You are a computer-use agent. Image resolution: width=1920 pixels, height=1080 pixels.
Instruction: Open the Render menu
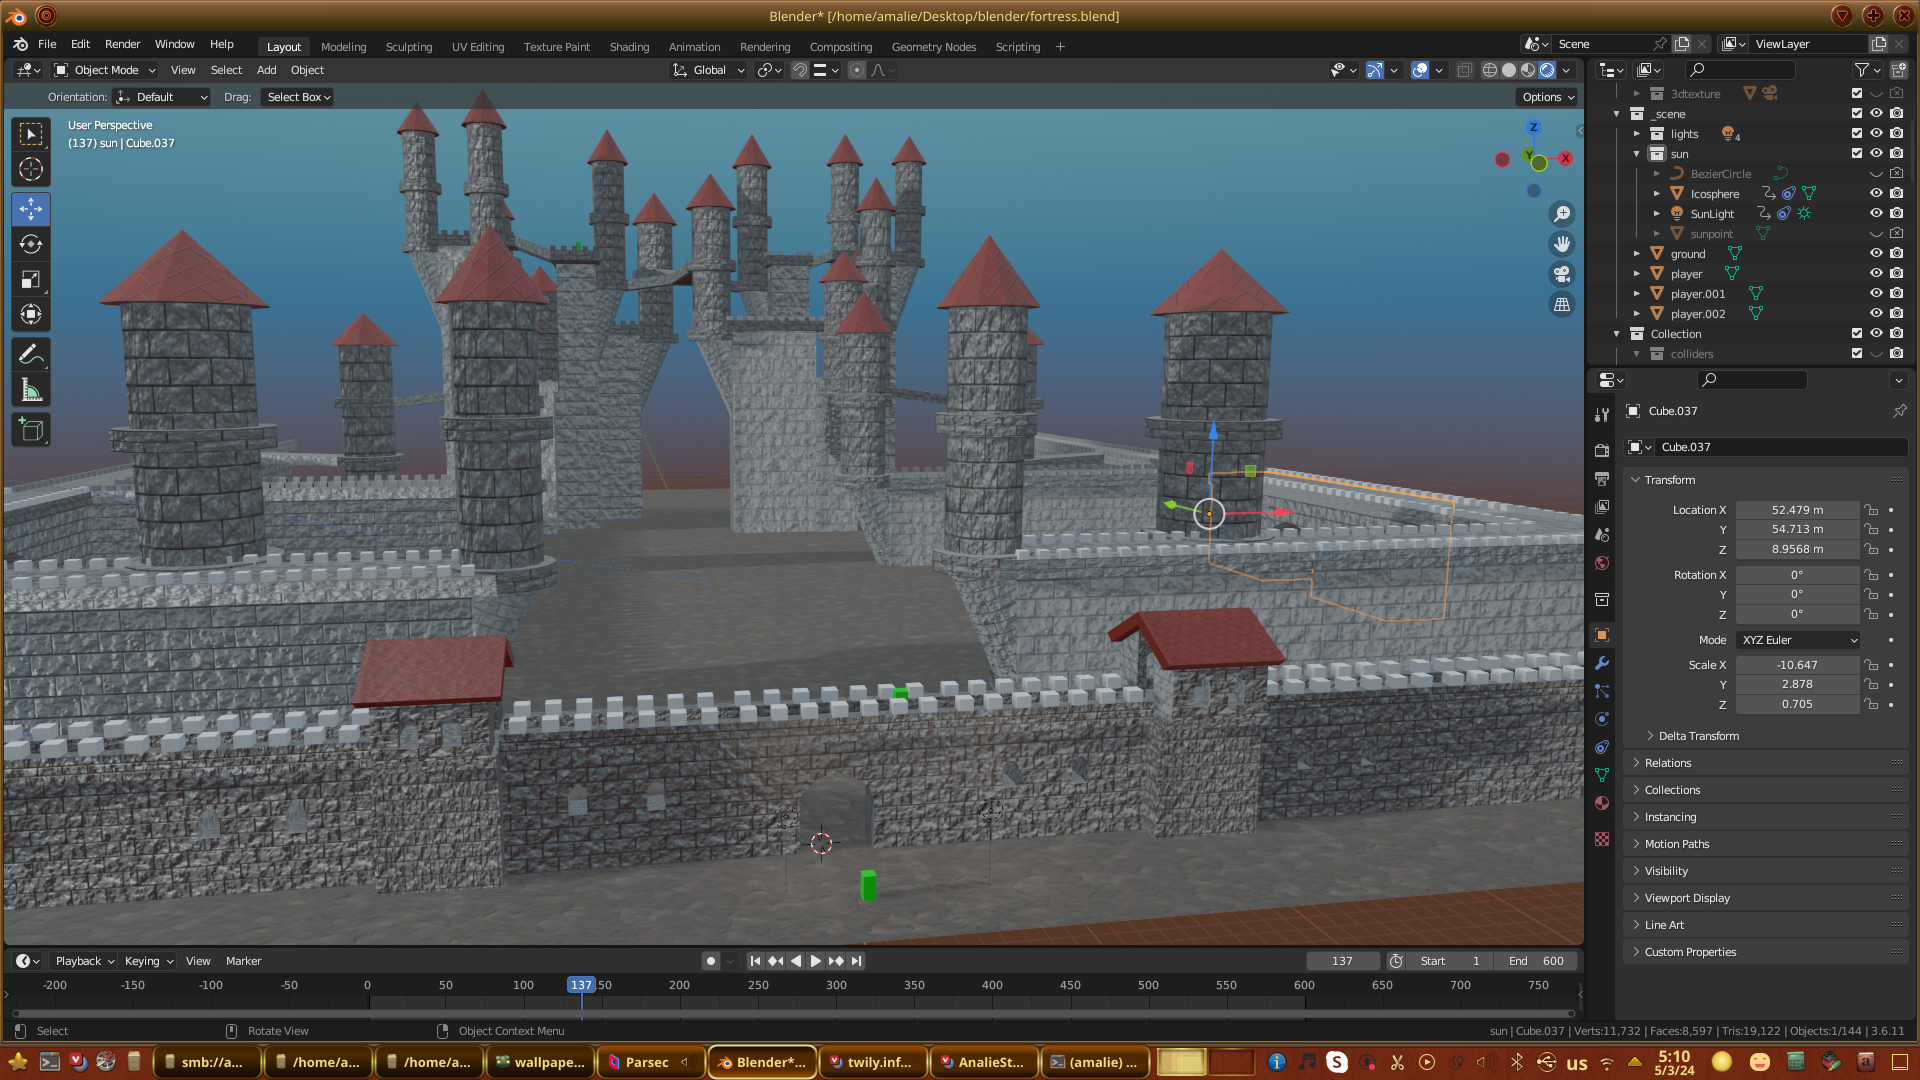122,44
